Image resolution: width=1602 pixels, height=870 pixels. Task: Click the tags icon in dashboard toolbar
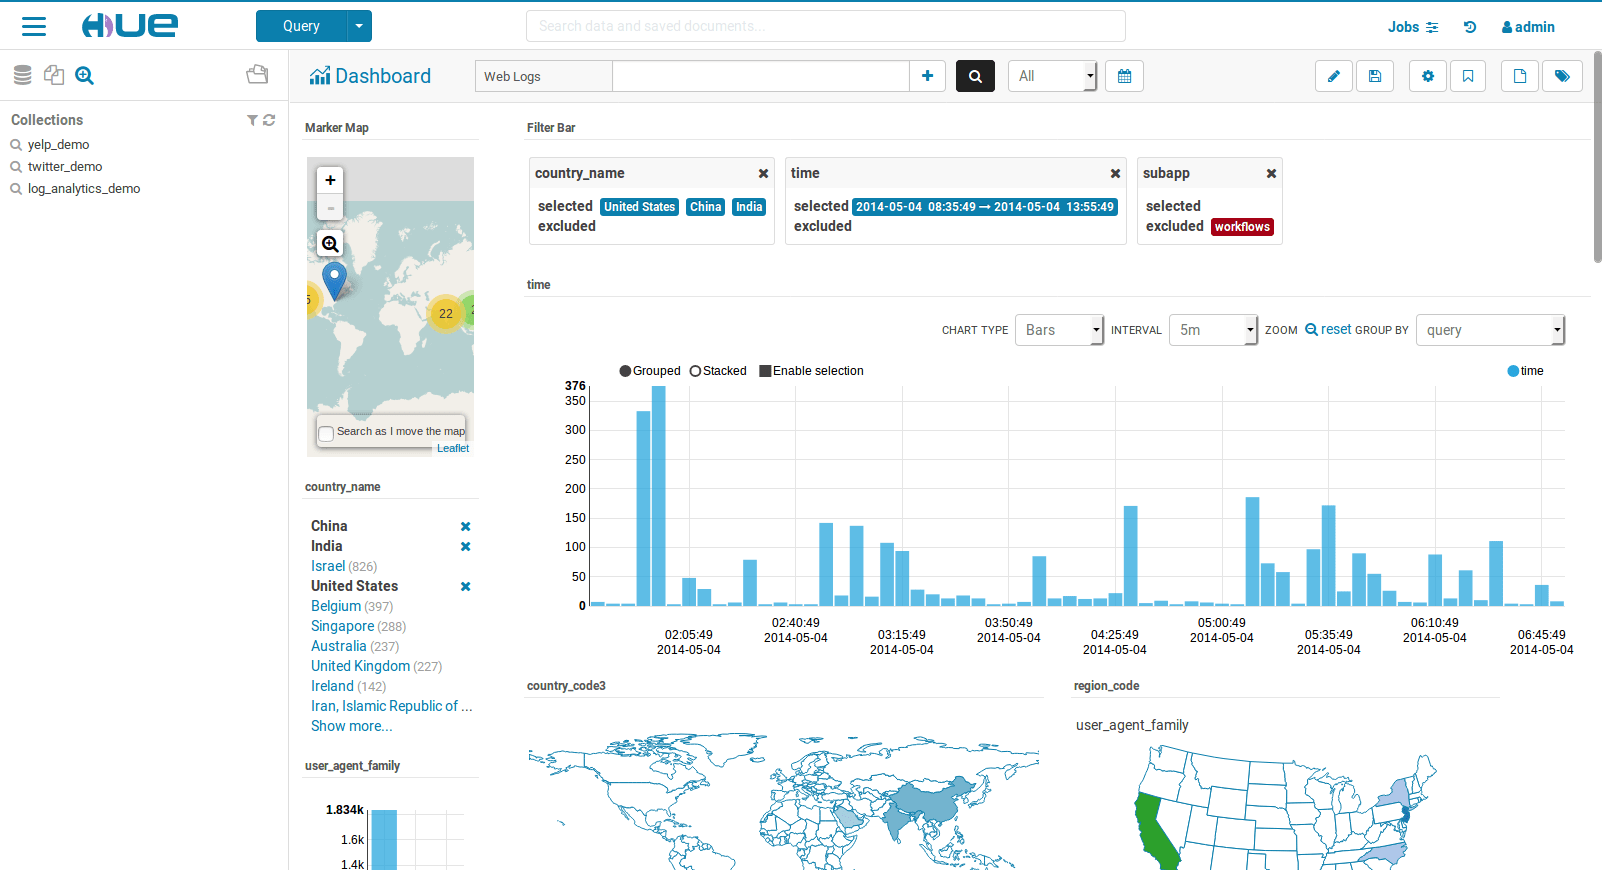point(1562,76)
